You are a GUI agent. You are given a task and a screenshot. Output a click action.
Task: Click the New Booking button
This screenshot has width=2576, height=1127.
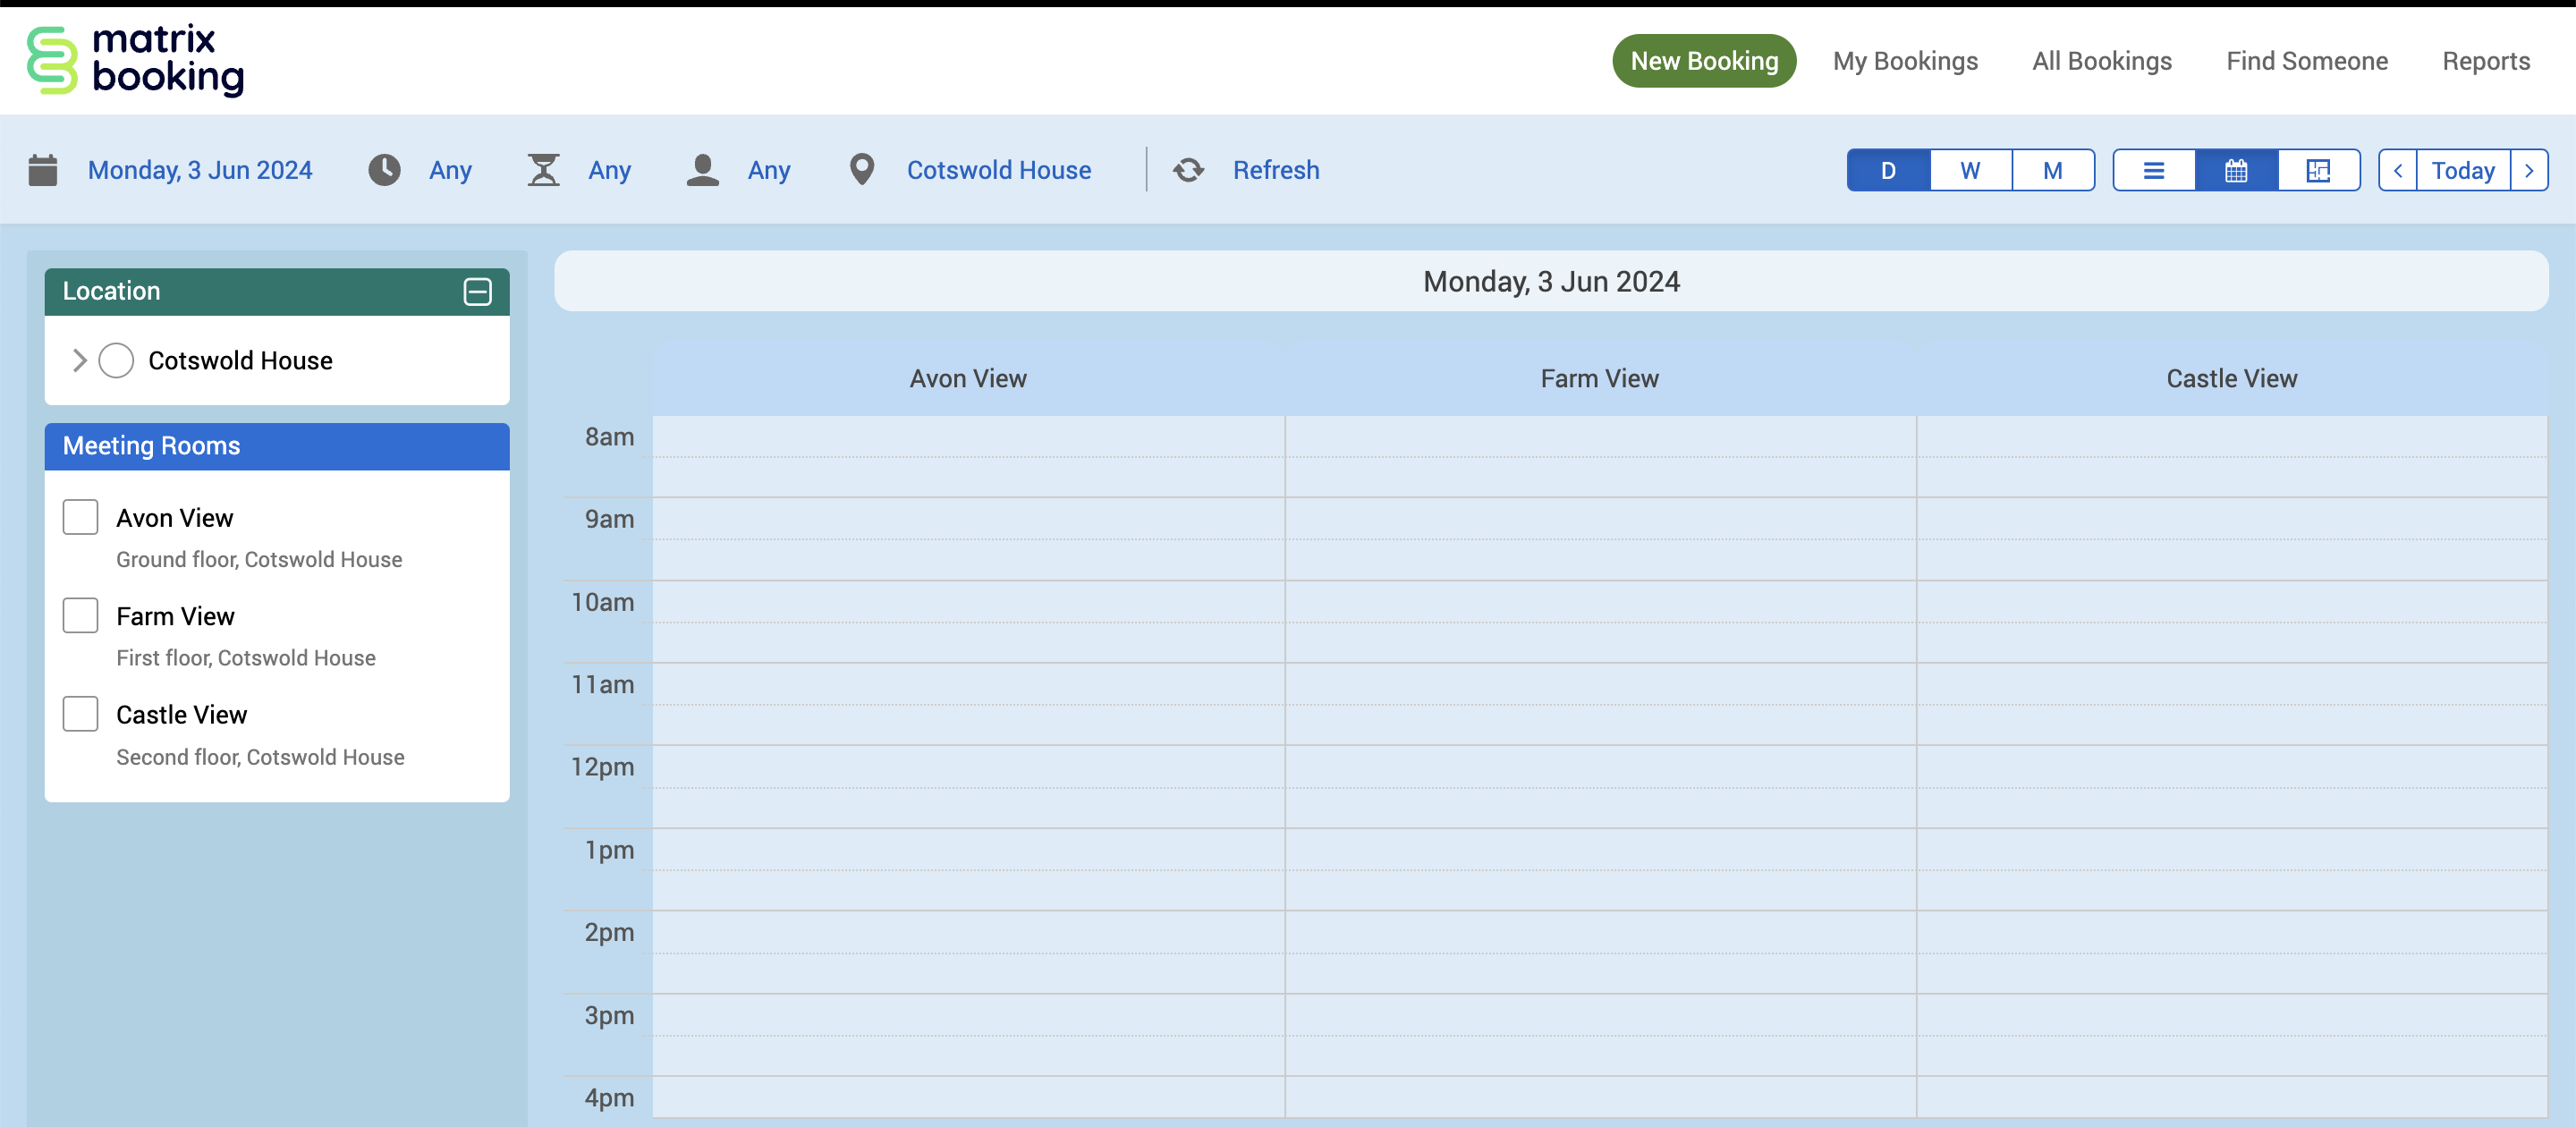1703,61
